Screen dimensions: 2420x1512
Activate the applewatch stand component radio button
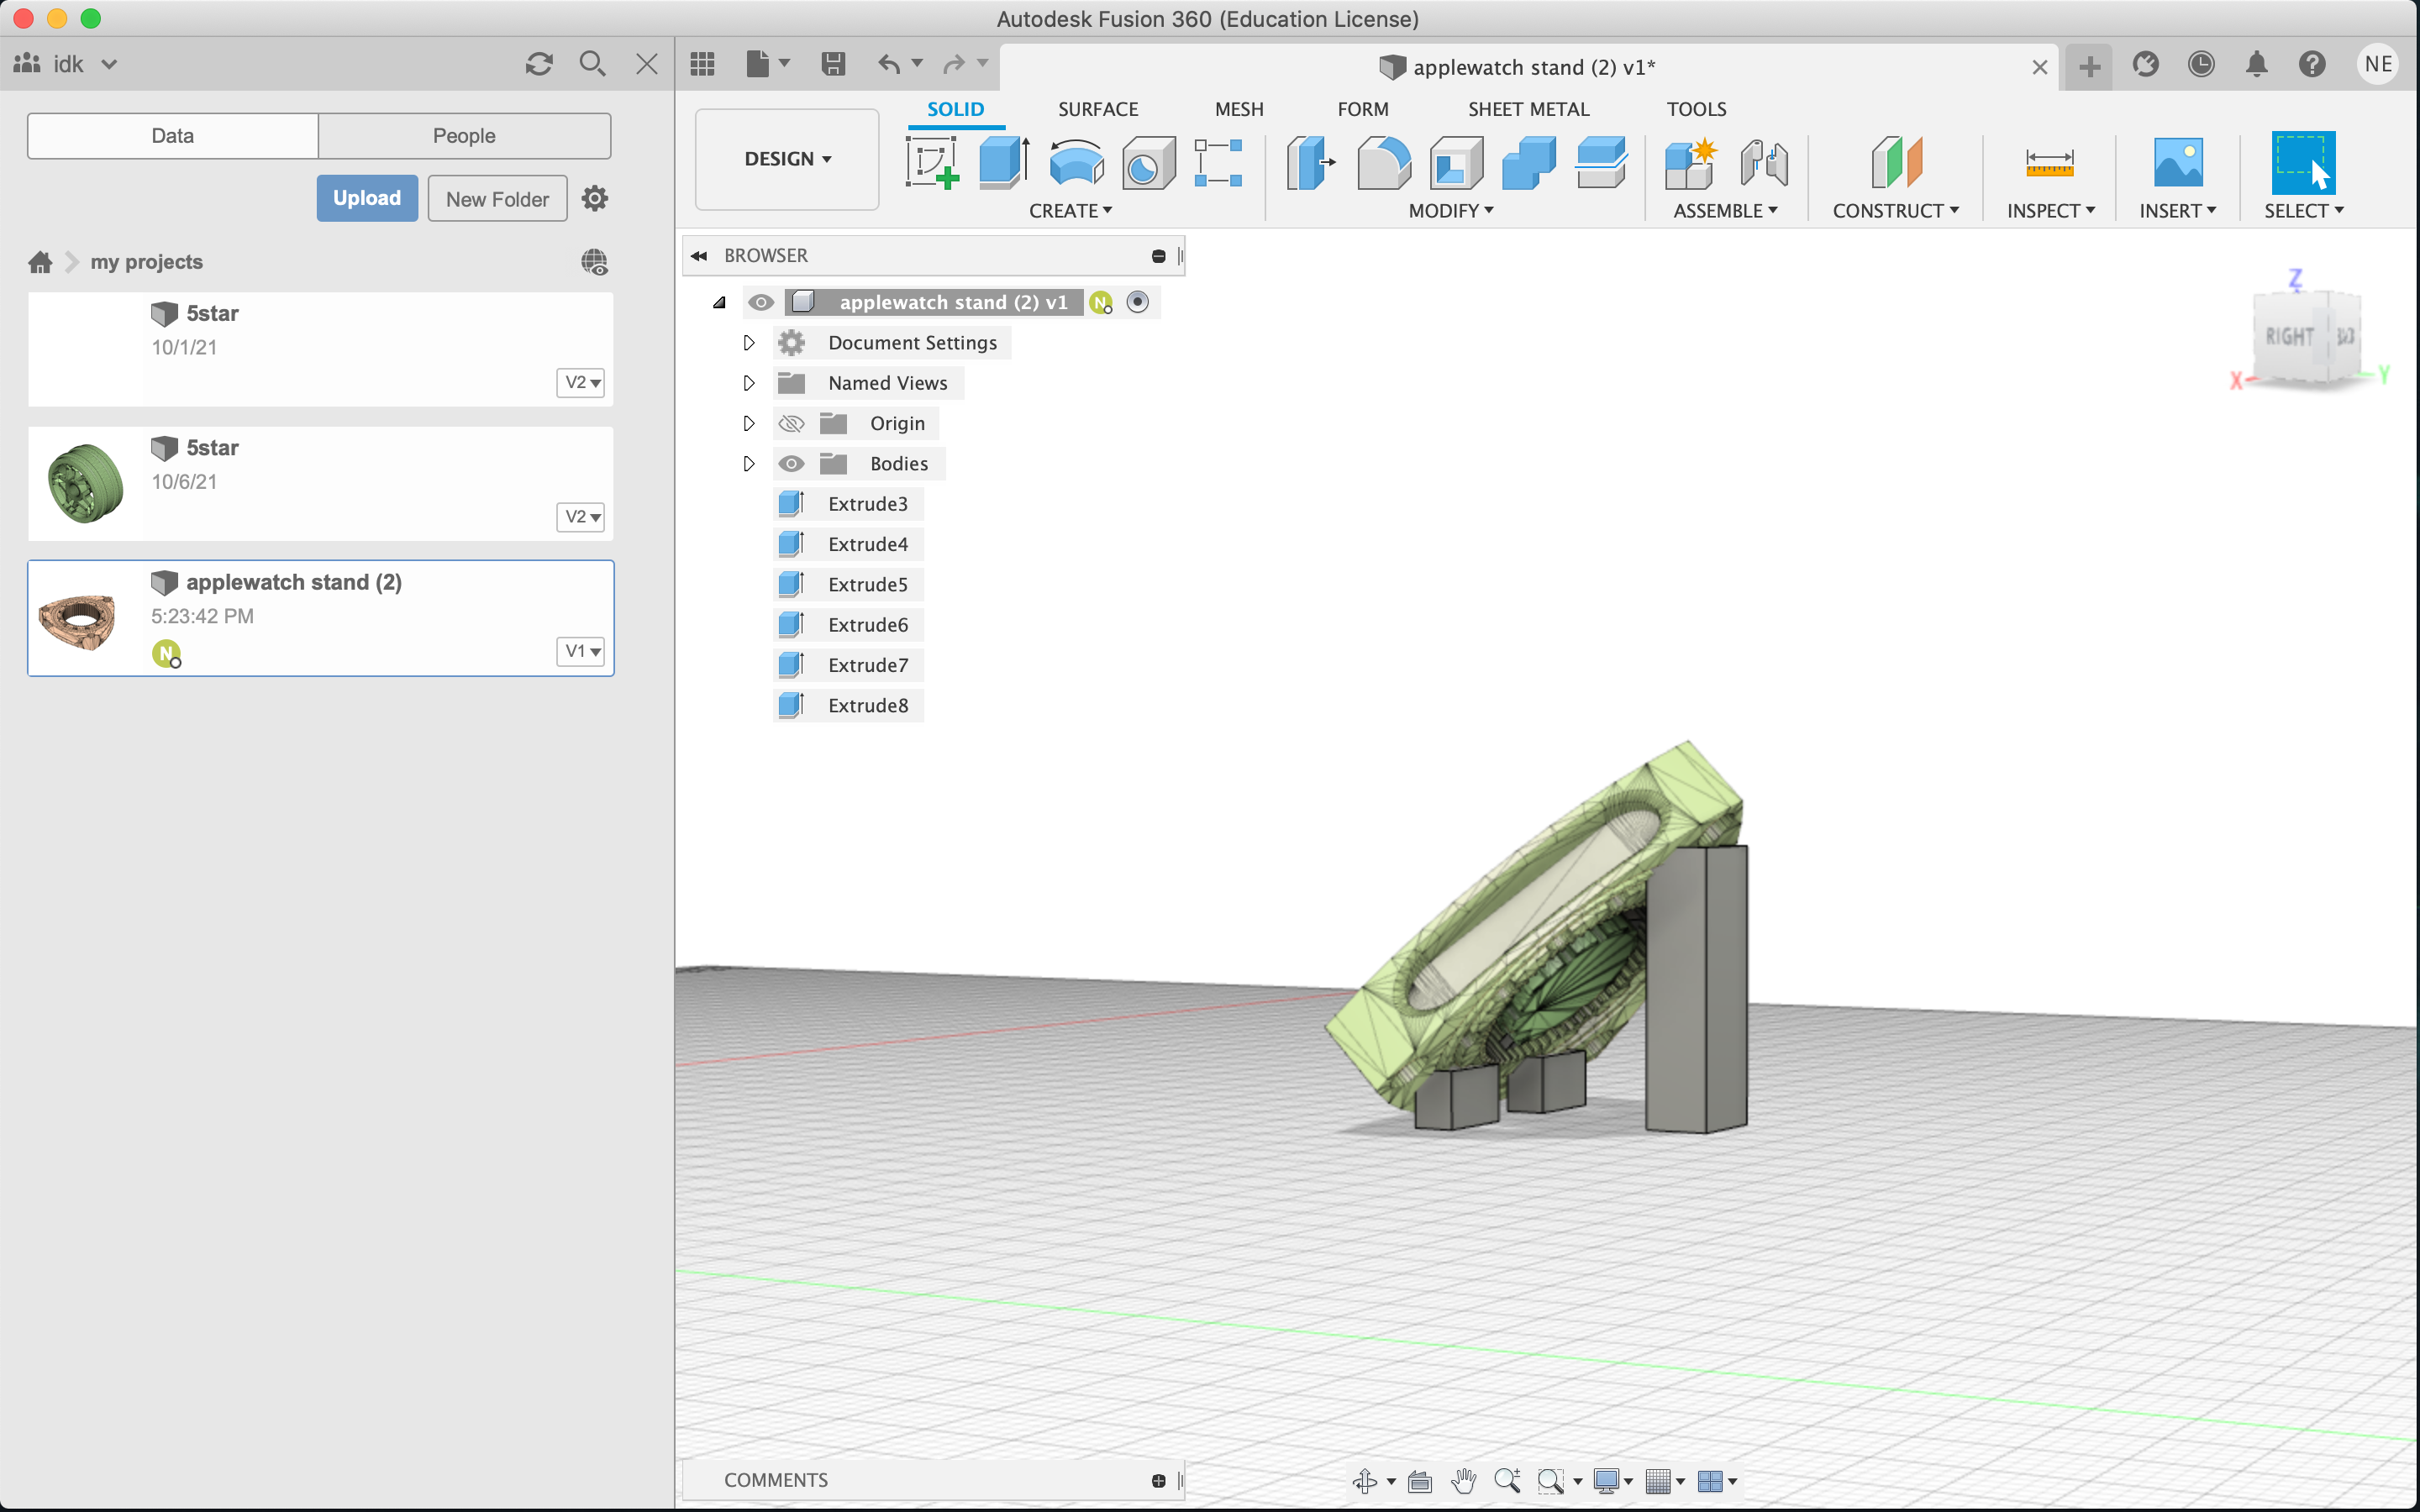click(1137, 302)
